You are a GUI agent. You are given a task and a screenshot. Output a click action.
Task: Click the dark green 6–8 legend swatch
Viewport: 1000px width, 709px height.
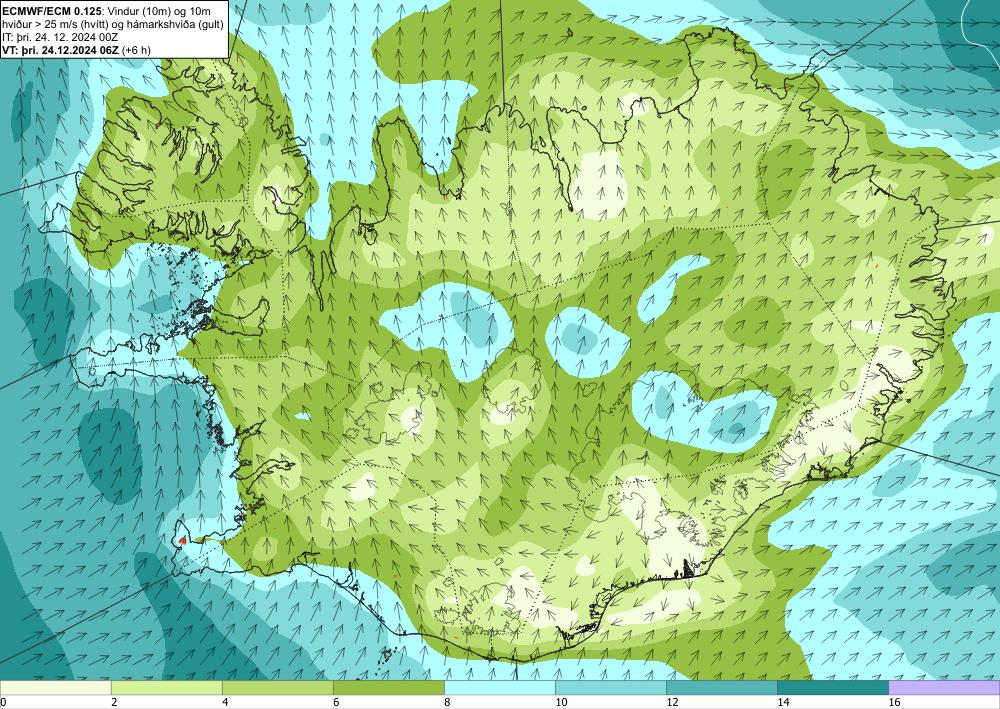tap(388, 688)
